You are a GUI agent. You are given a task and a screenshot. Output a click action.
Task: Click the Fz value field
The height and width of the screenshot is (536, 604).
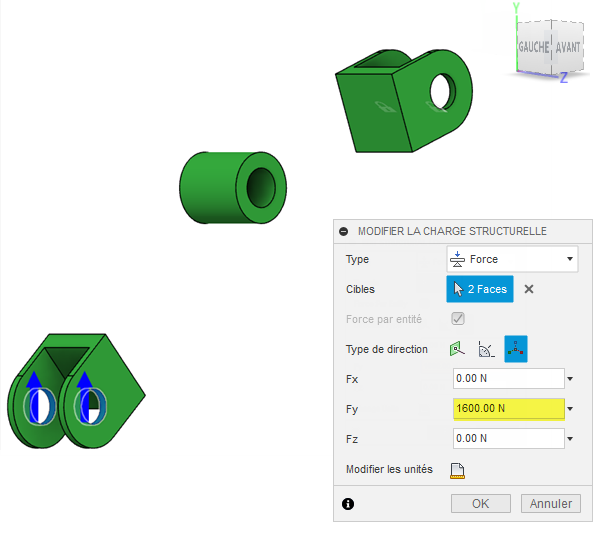pyautogui.click(x=508, y=439)
